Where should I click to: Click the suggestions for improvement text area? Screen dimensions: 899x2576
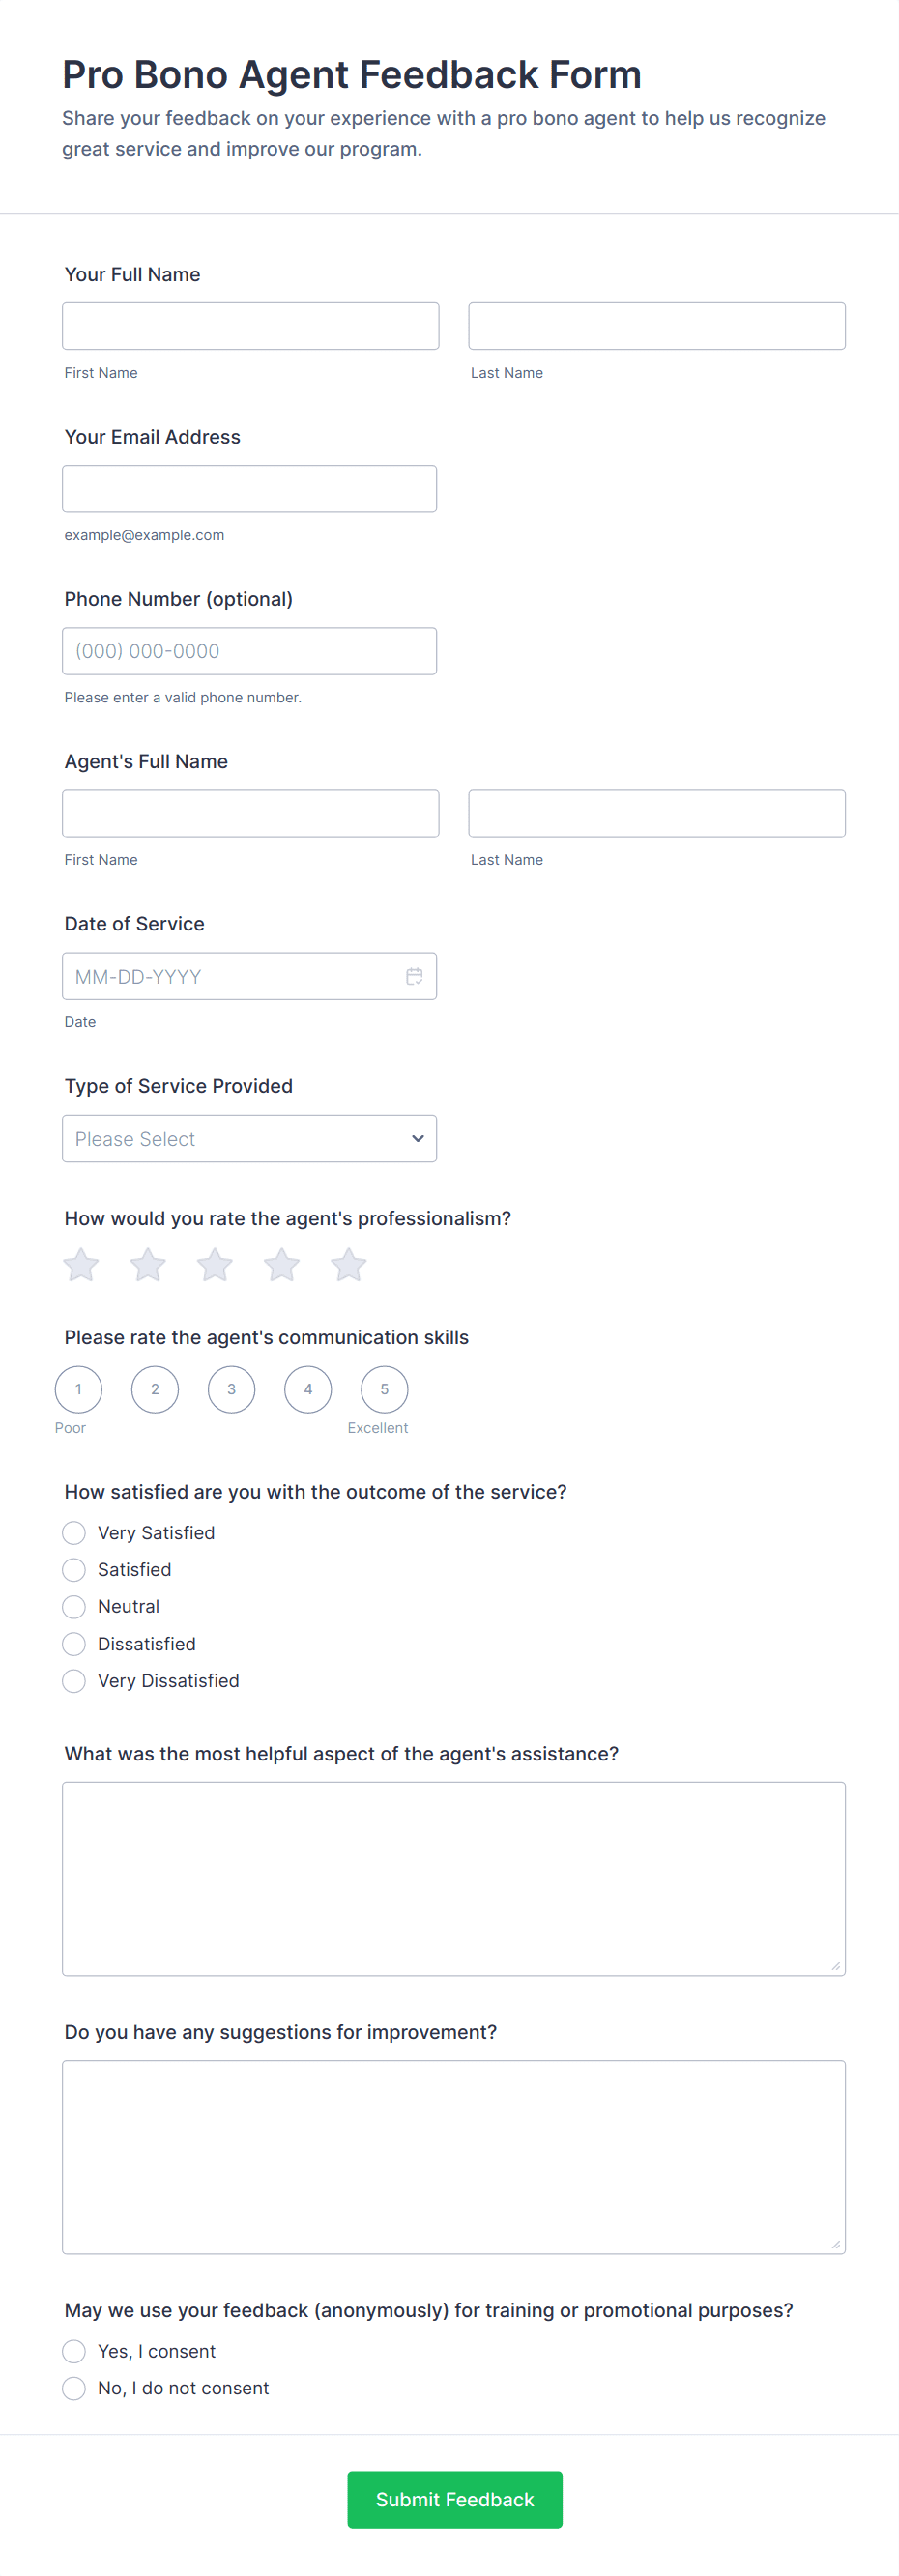pos(453,2156)
